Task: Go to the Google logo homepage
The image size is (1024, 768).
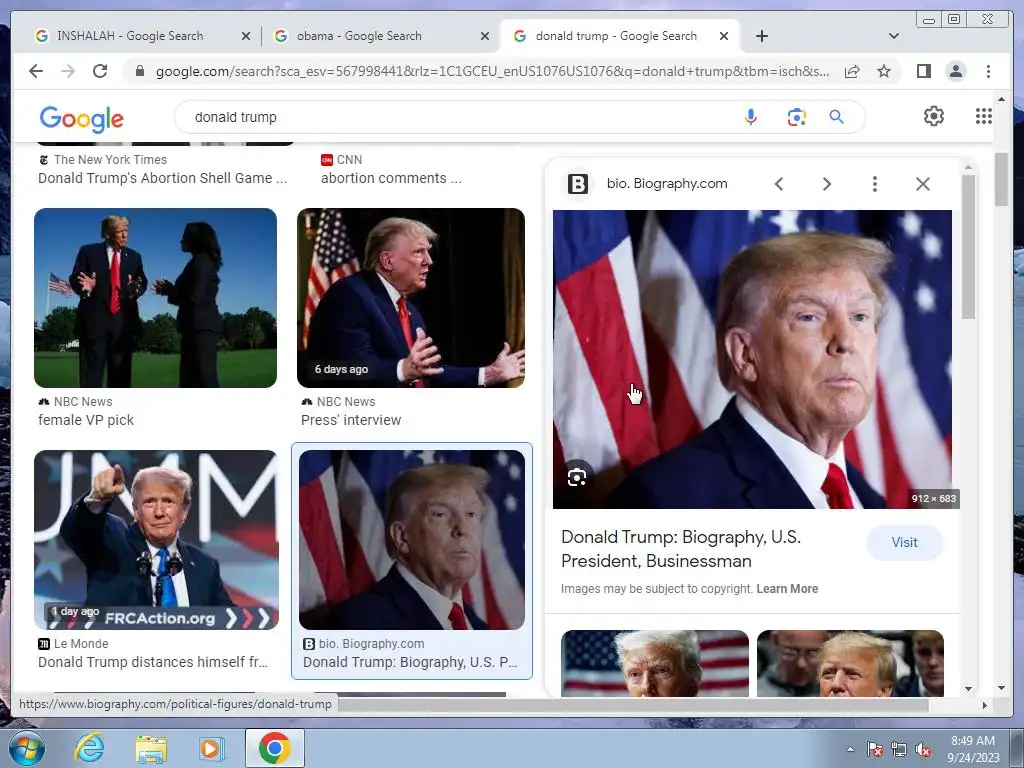Action: click(x=82, y=119)
